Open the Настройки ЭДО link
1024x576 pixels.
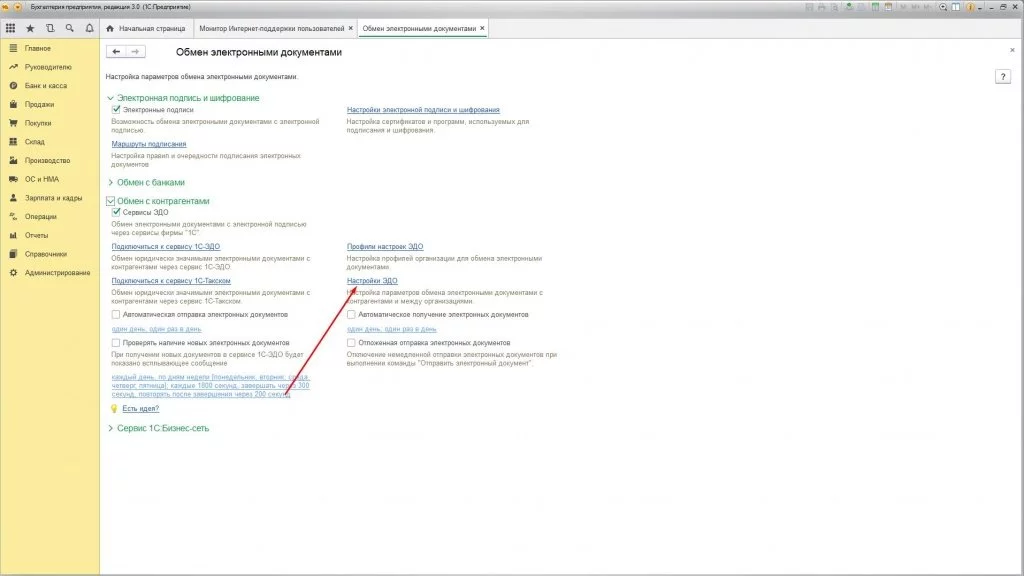pos(372,281)
